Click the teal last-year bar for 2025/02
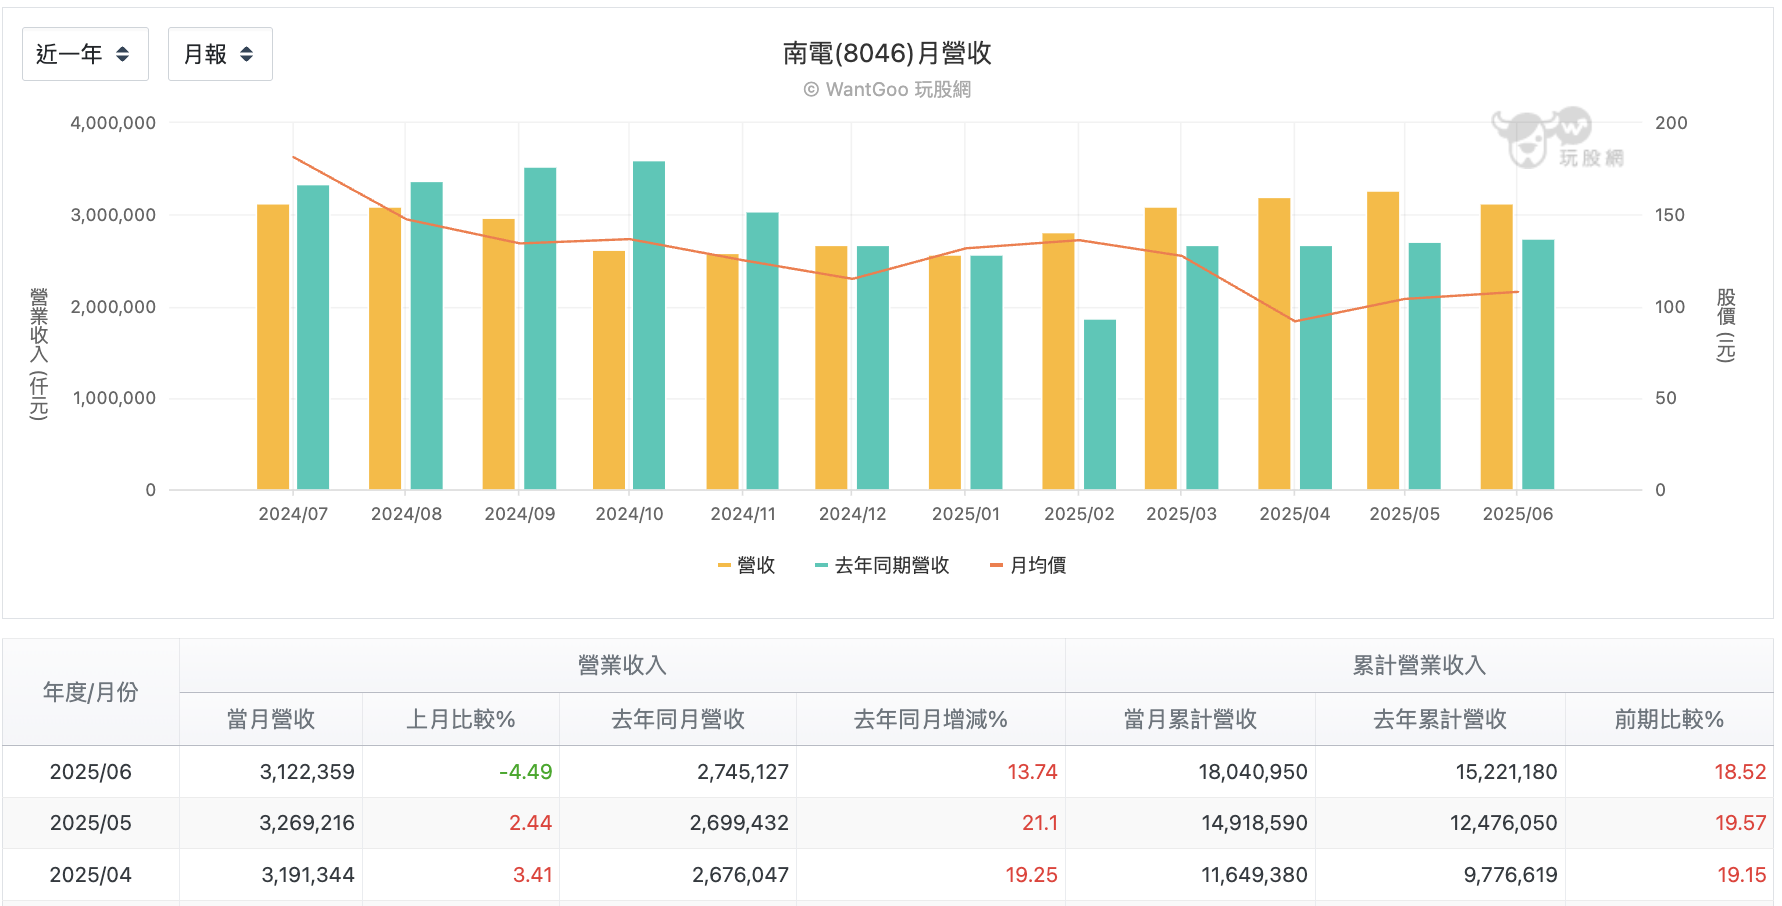Viewport: 1782px width, 906px height. click(1100, 405)
